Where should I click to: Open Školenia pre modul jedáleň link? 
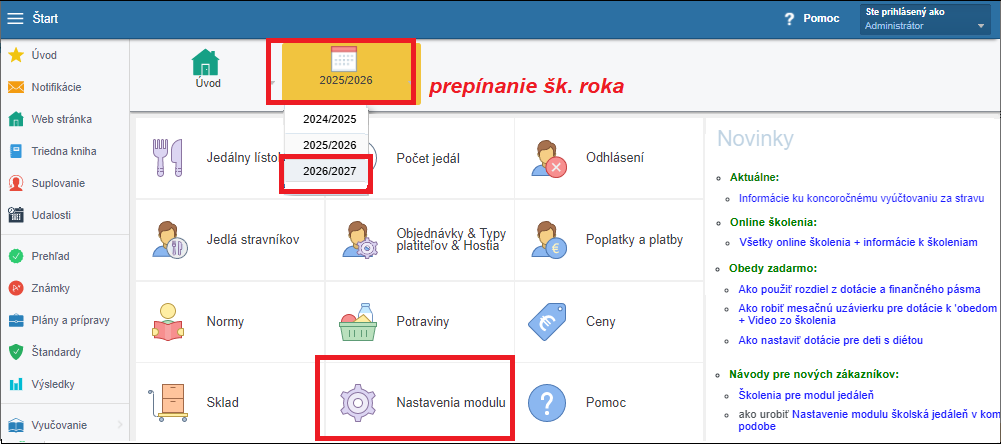pos(806,395)
